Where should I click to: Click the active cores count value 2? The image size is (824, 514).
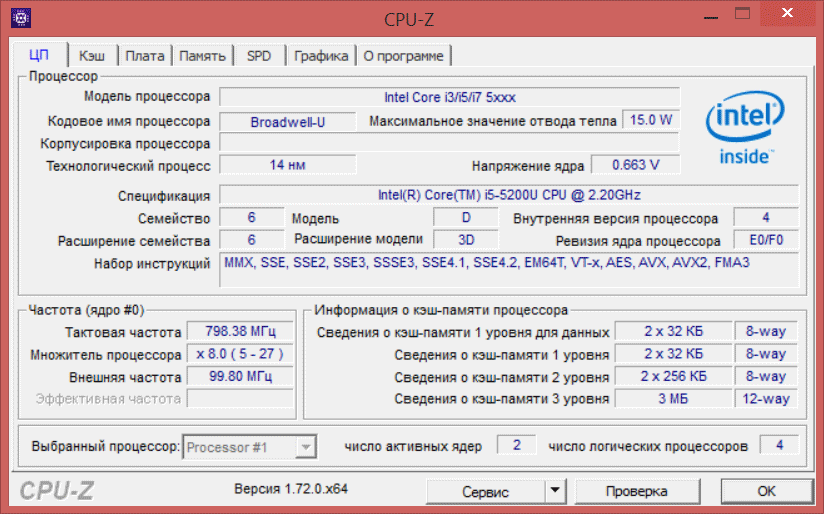coord(517,445)
